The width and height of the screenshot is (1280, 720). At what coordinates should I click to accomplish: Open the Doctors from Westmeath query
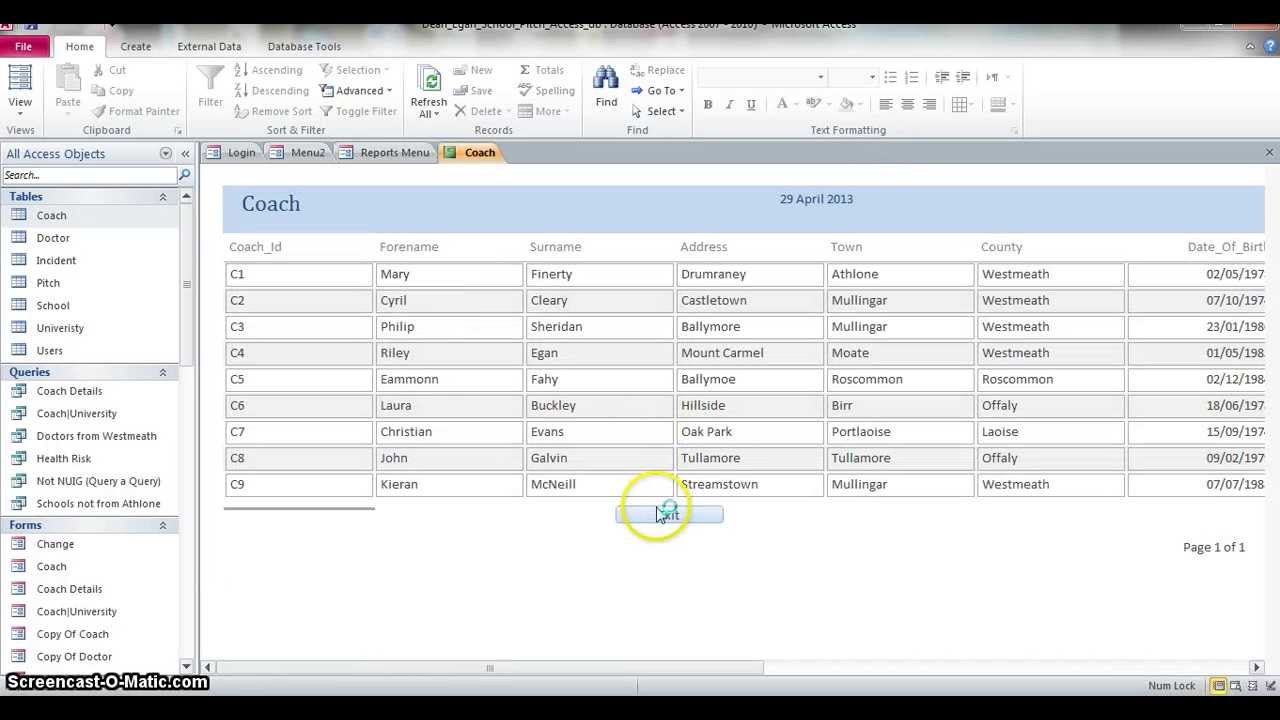point(96,436)
